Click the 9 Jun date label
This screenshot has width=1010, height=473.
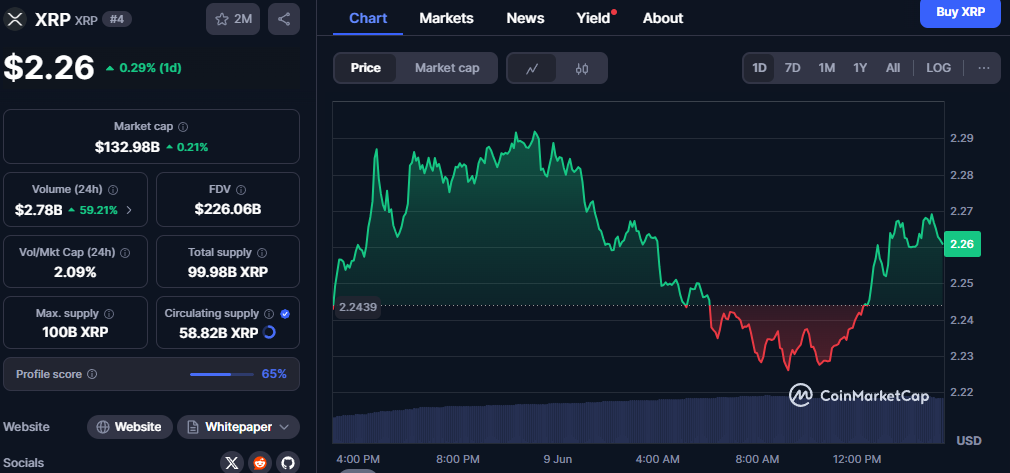point(557,459)
